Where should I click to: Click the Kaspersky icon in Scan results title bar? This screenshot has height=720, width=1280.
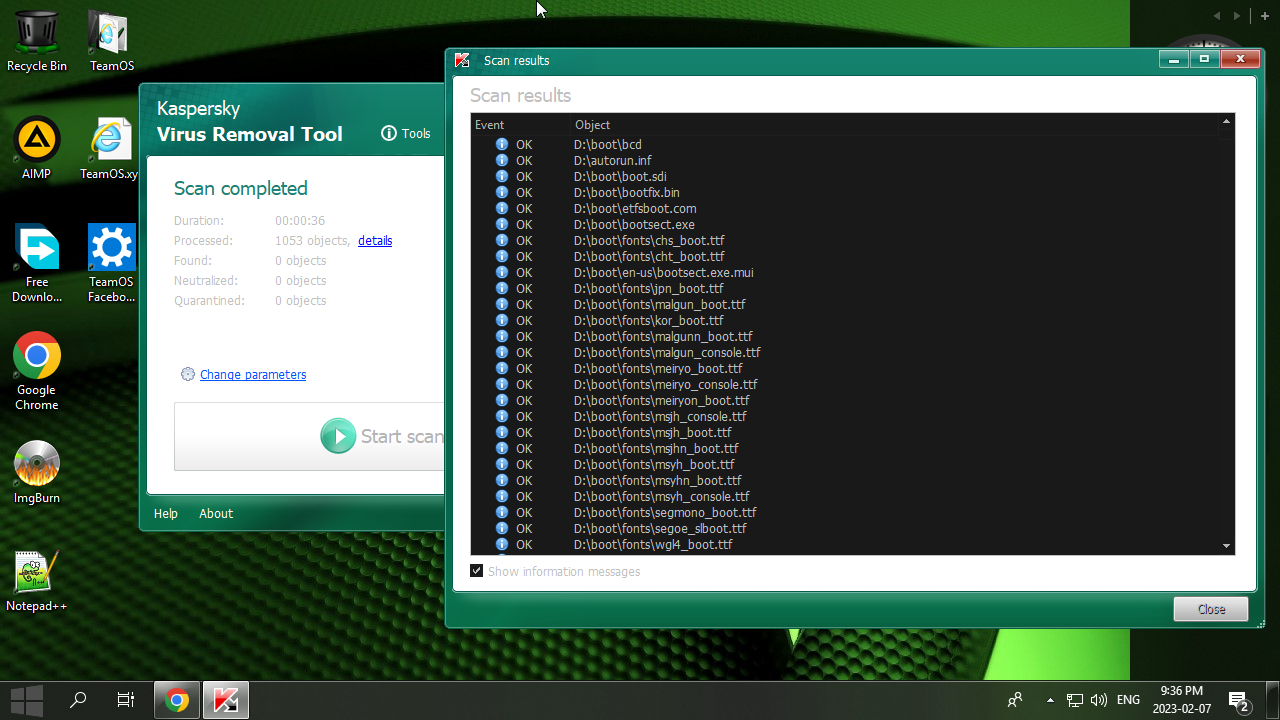click(462, 60)
